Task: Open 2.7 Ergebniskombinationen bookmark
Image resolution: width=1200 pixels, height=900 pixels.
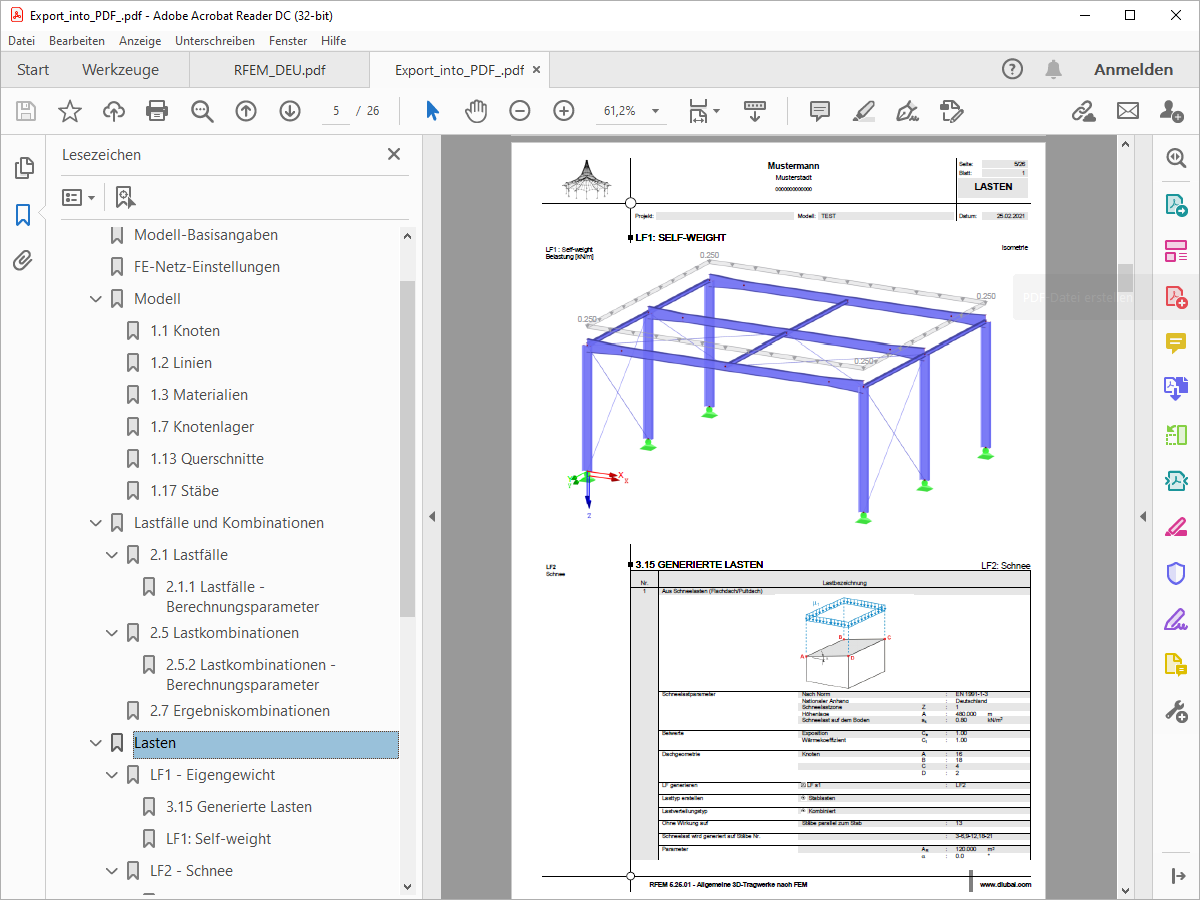Action: tap(240, 711)
